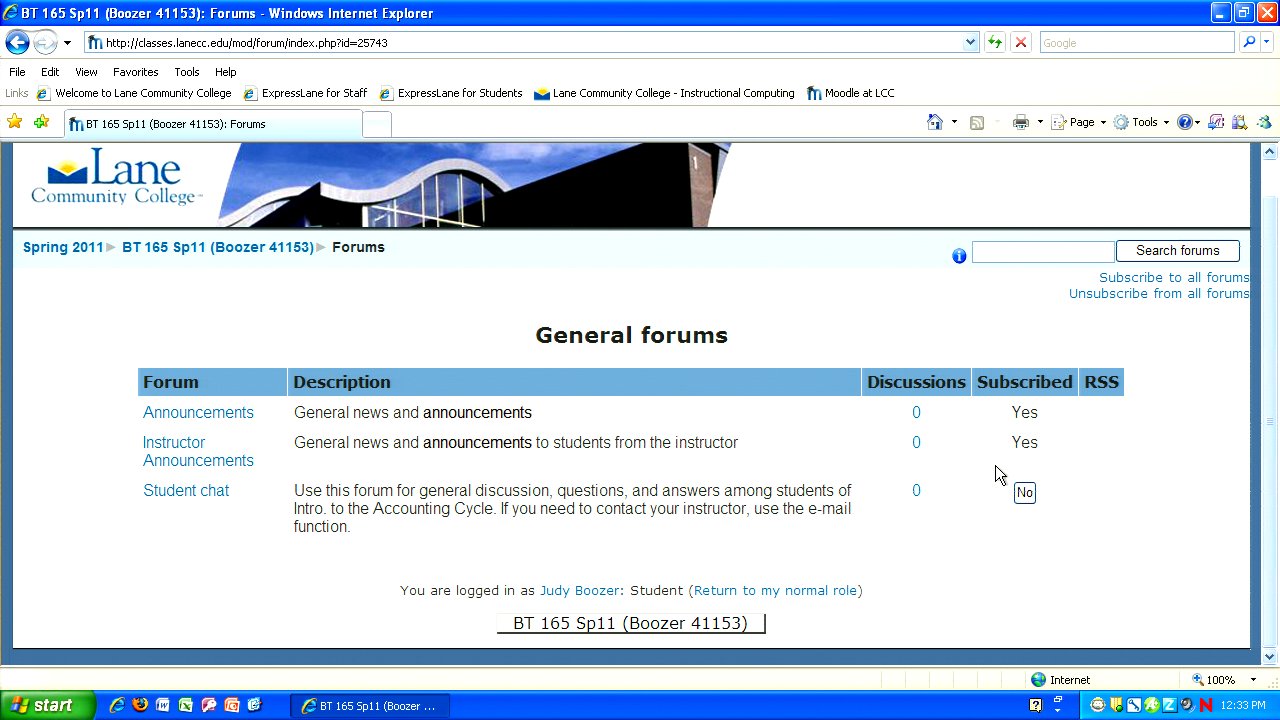Screen dimensions: 1280x720
Task: Open the View menu
Action: [86, 72]
